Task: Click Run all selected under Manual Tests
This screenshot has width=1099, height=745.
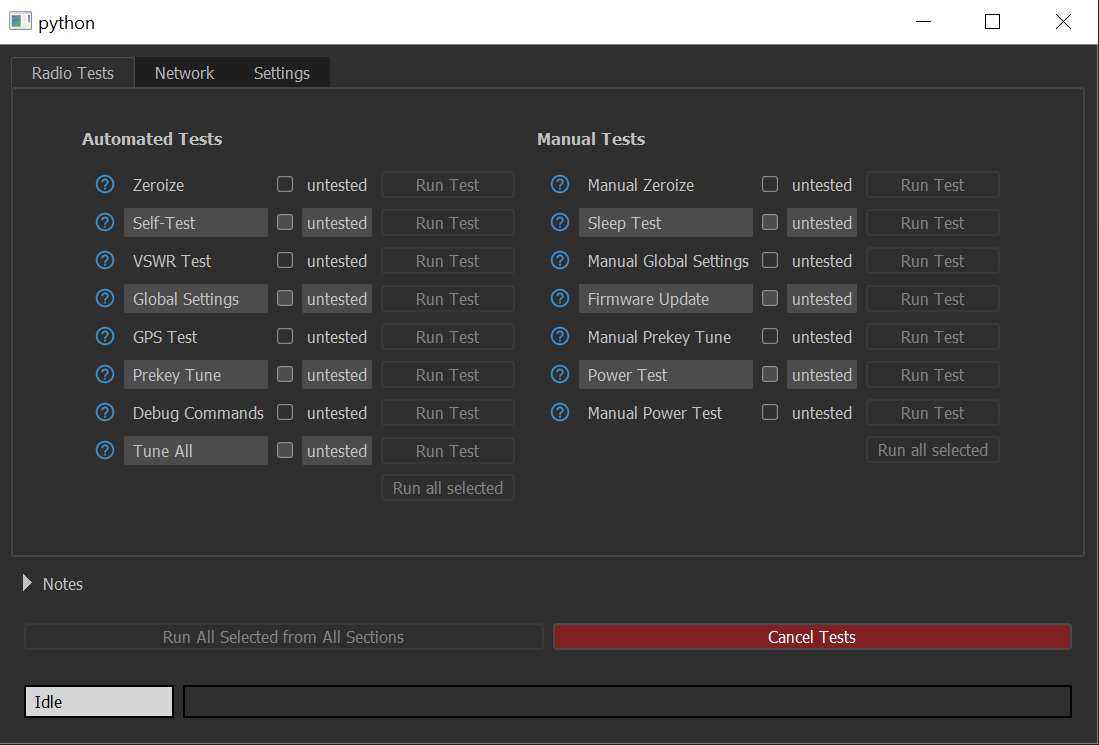Action: tap(932, 450)
